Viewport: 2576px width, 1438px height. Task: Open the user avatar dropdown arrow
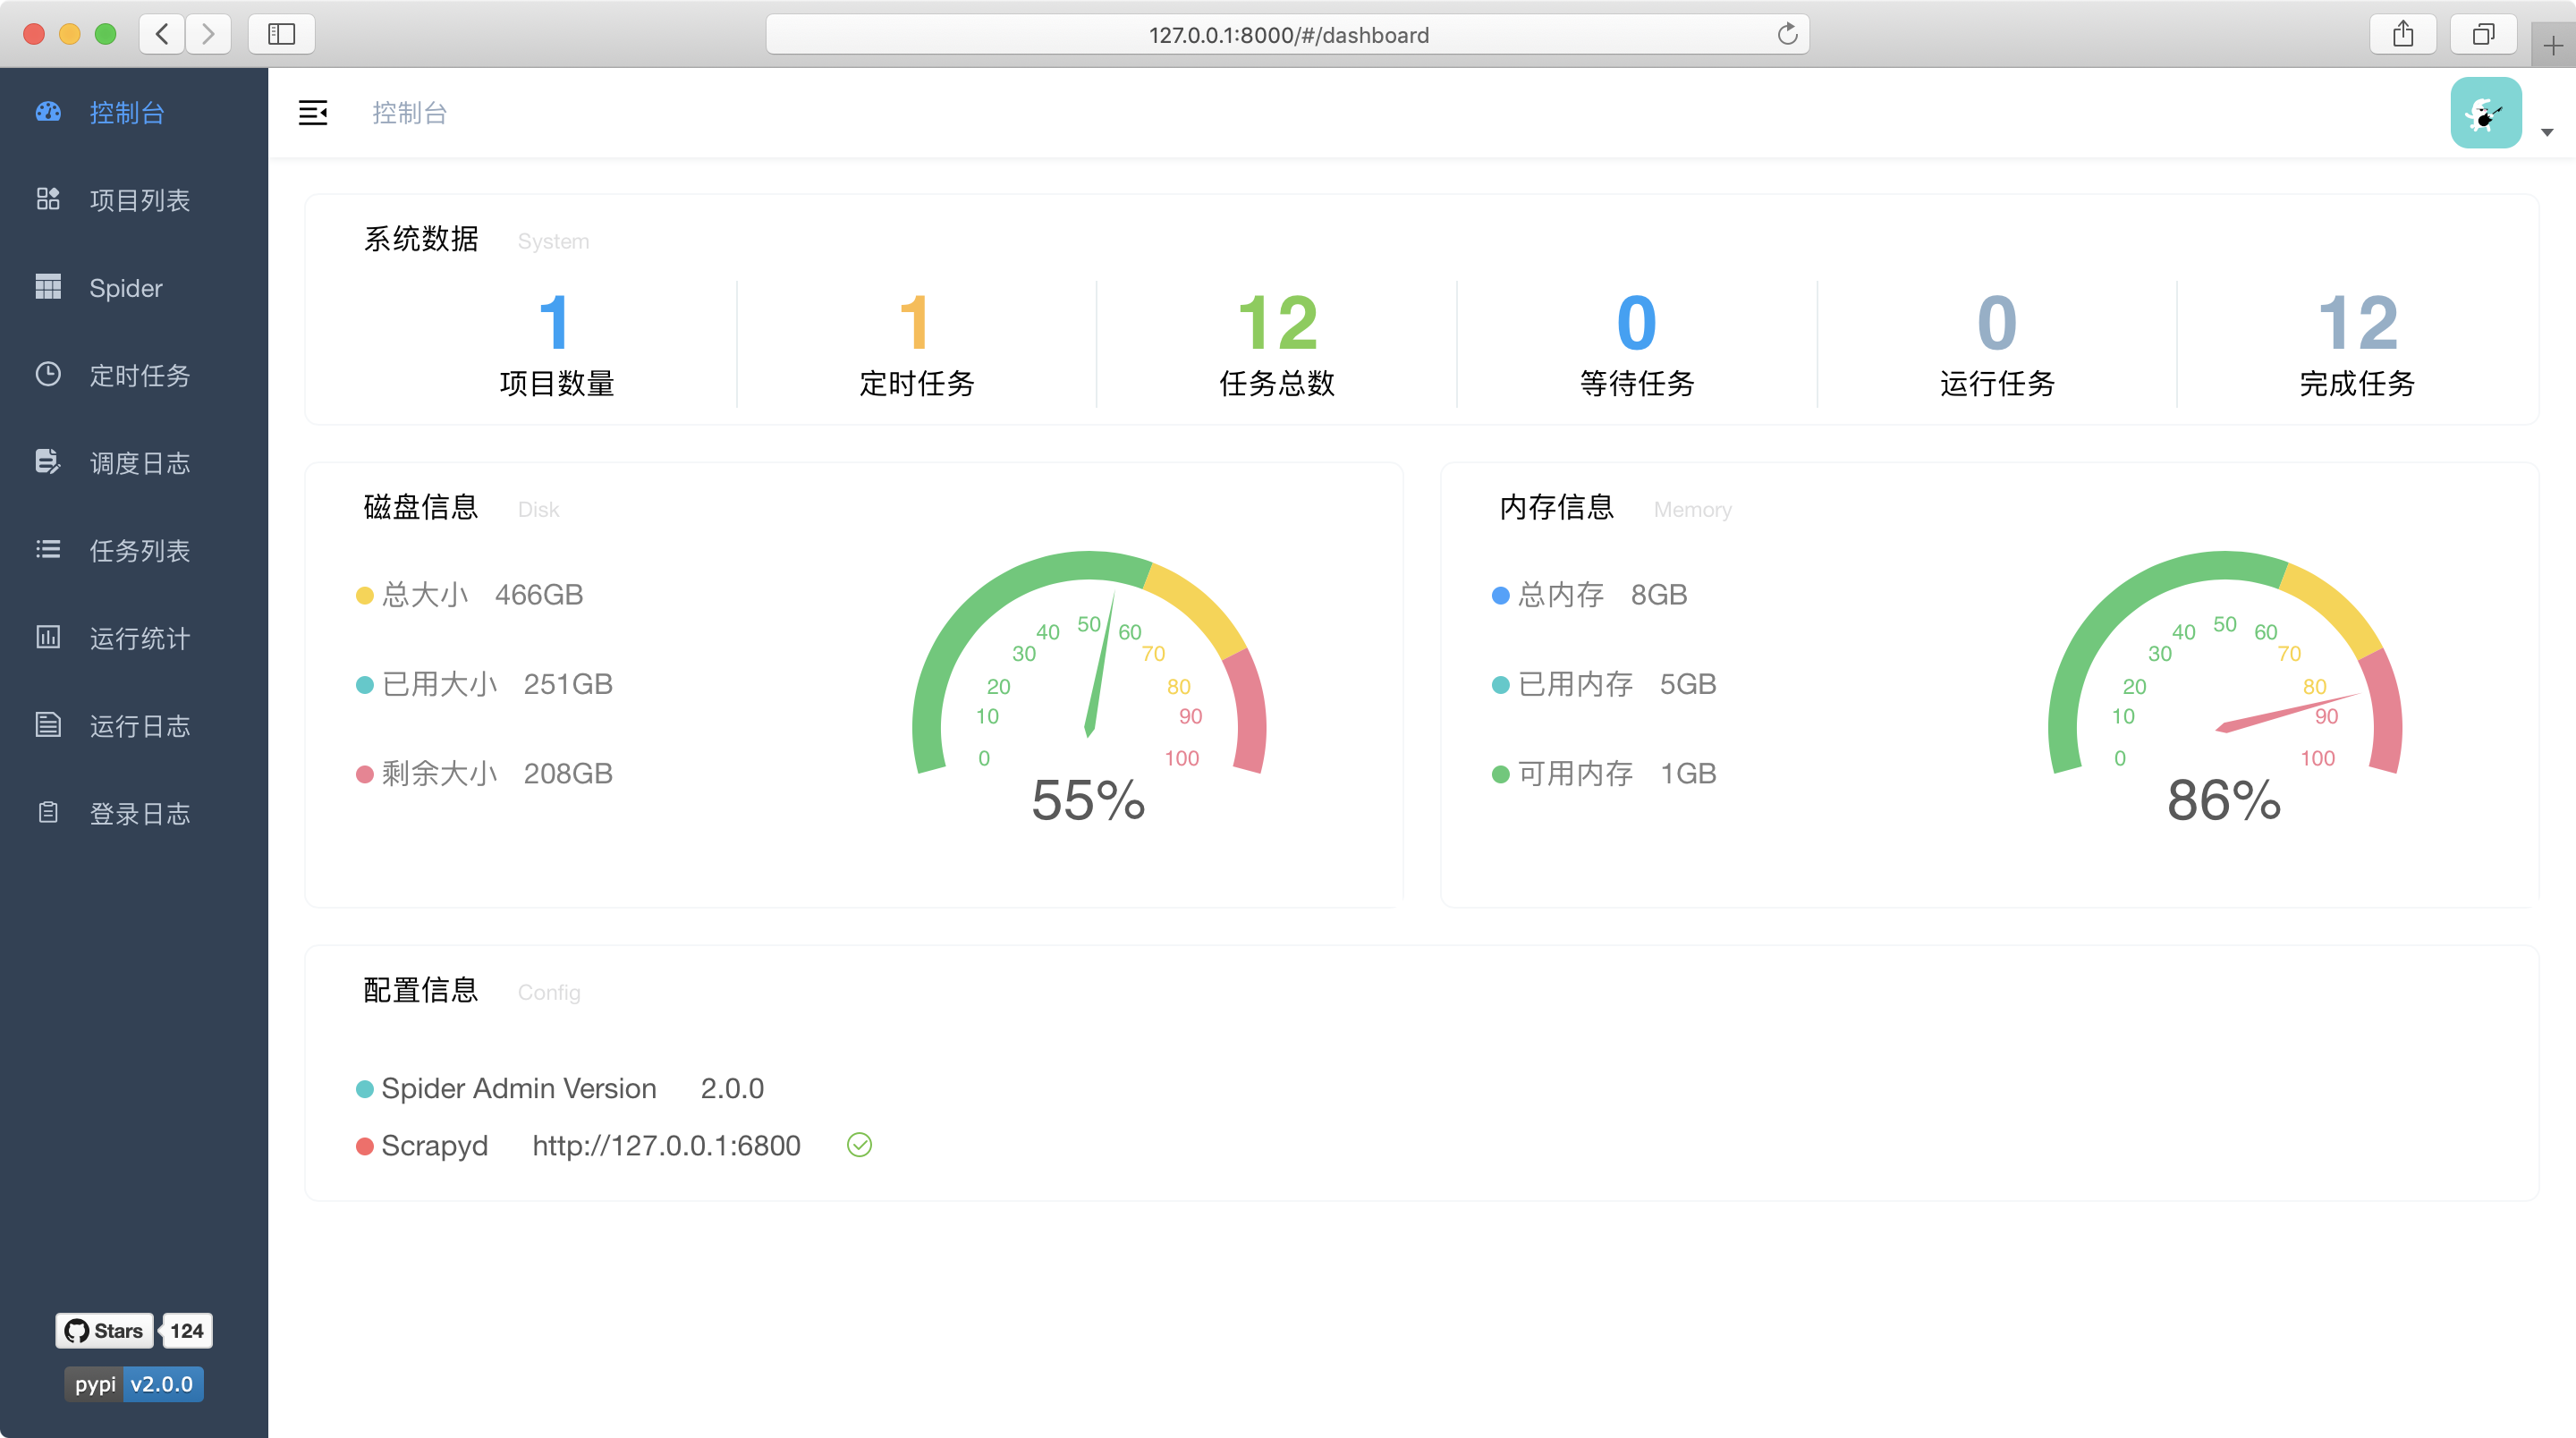(x=2547, y=132)
